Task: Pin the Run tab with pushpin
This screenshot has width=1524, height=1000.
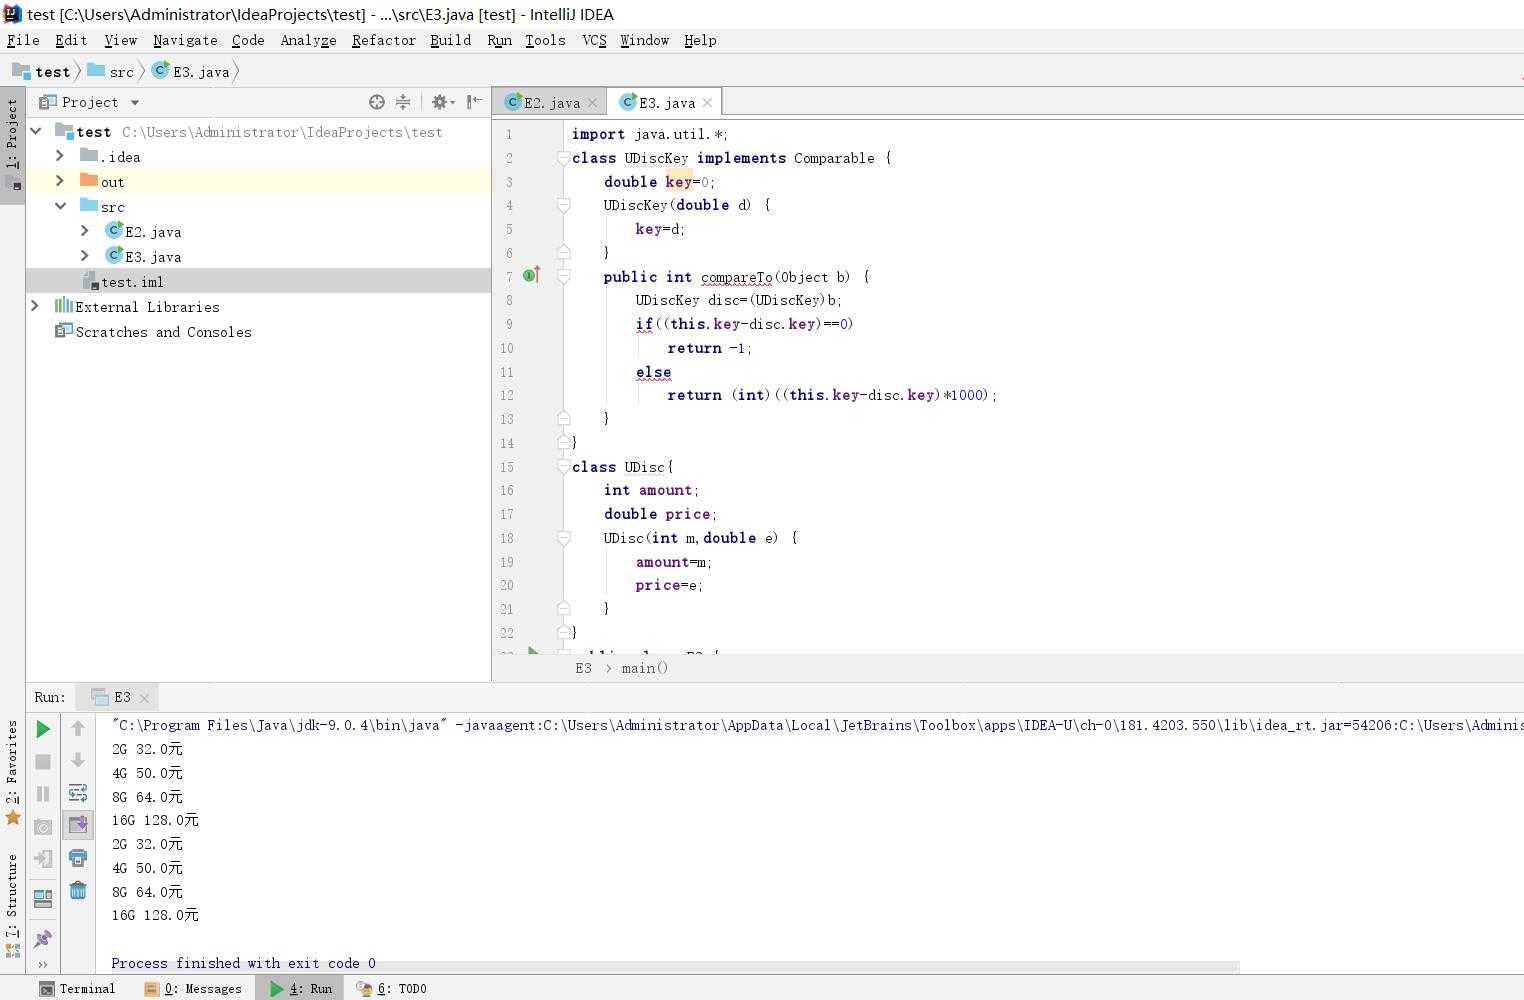Action: pyautogui.click(x=43, y=938)
